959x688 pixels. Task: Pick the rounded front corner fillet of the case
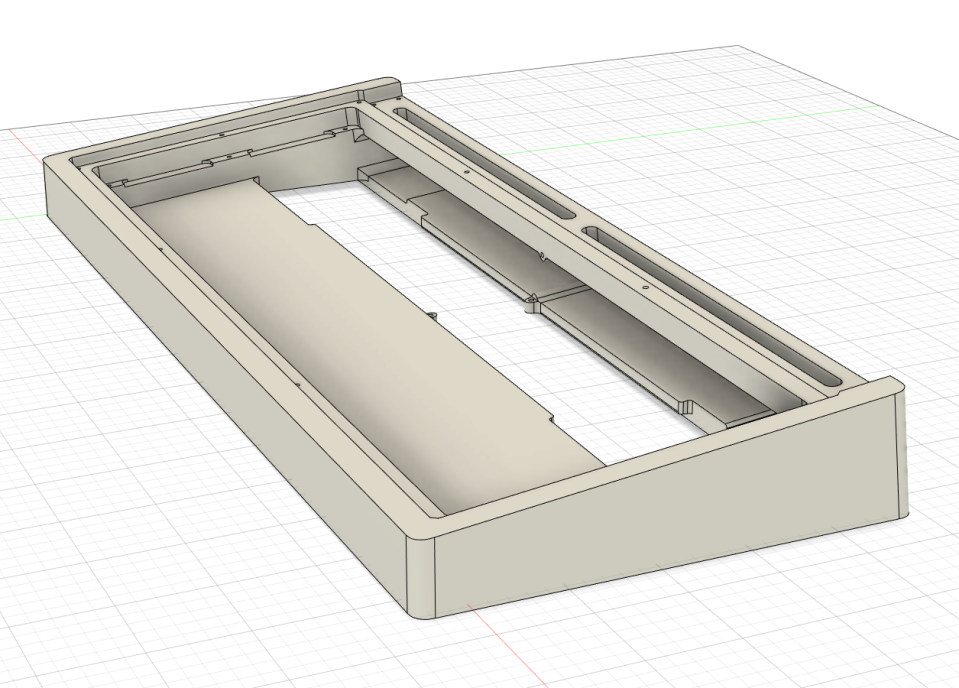pyautogui.click(x=421, y=577)
